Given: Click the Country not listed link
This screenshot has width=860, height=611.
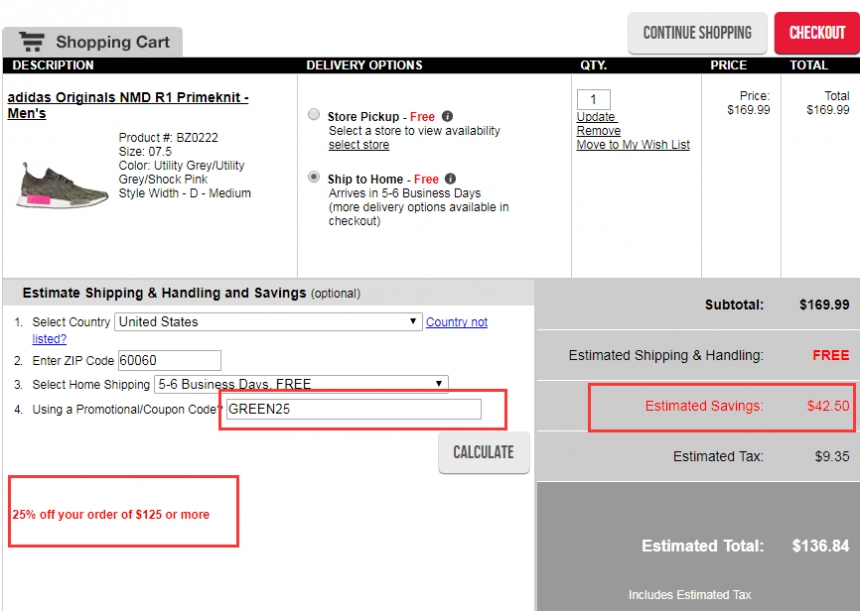Looking at the screenshot, I should click(457, 322).
